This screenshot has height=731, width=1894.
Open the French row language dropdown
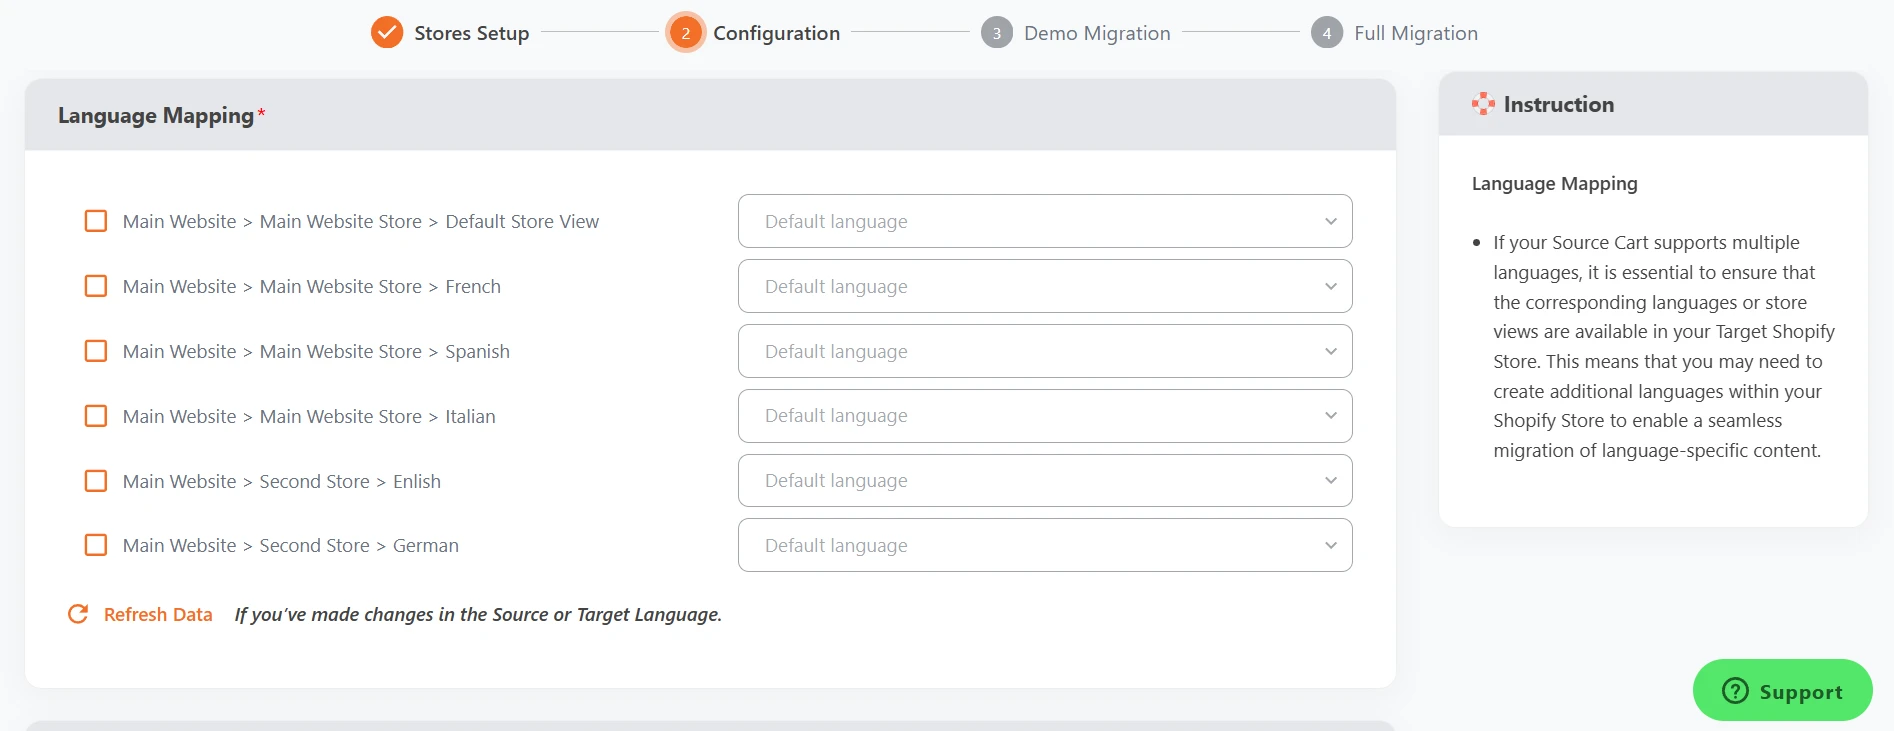[1045, 286]
